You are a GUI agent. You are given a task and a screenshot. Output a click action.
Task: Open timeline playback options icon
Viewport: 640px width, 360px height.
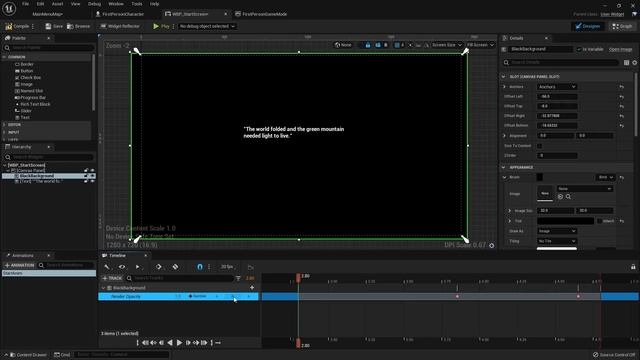click(138, 267)
